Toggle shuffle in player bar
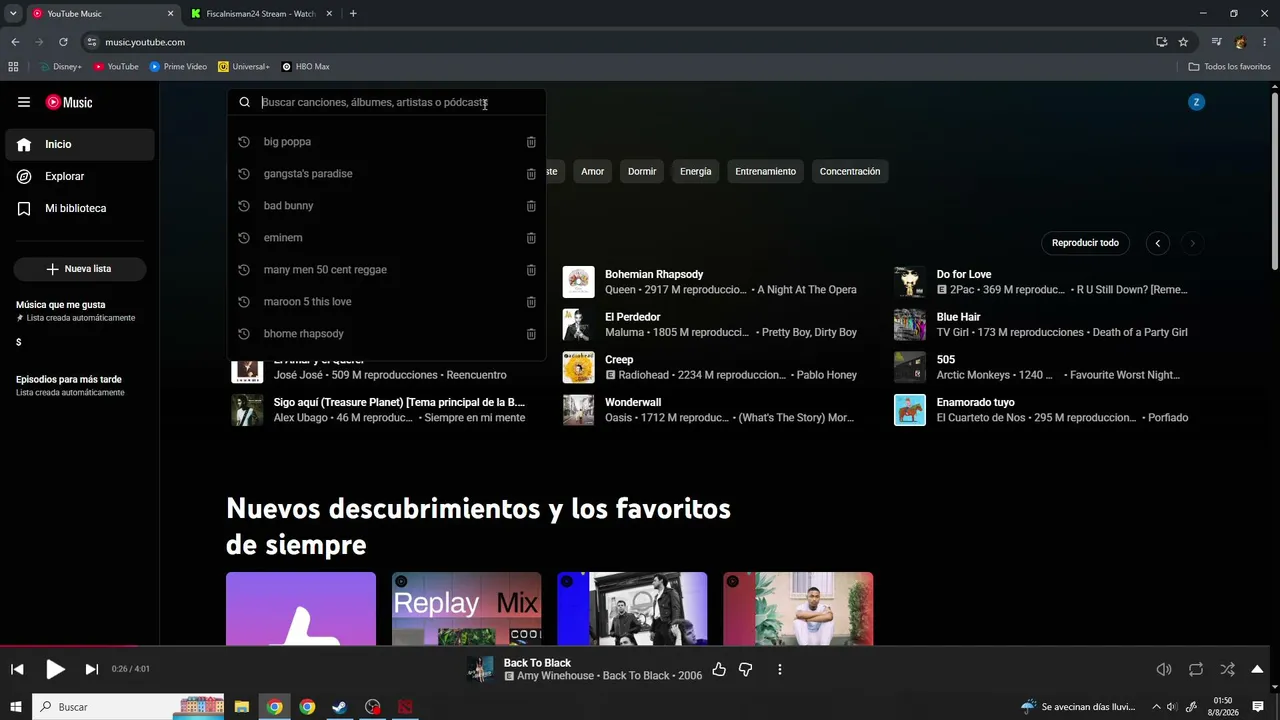Image resolution: width=1280 pixels, height=720 pixels. (x=1227, y=669)
